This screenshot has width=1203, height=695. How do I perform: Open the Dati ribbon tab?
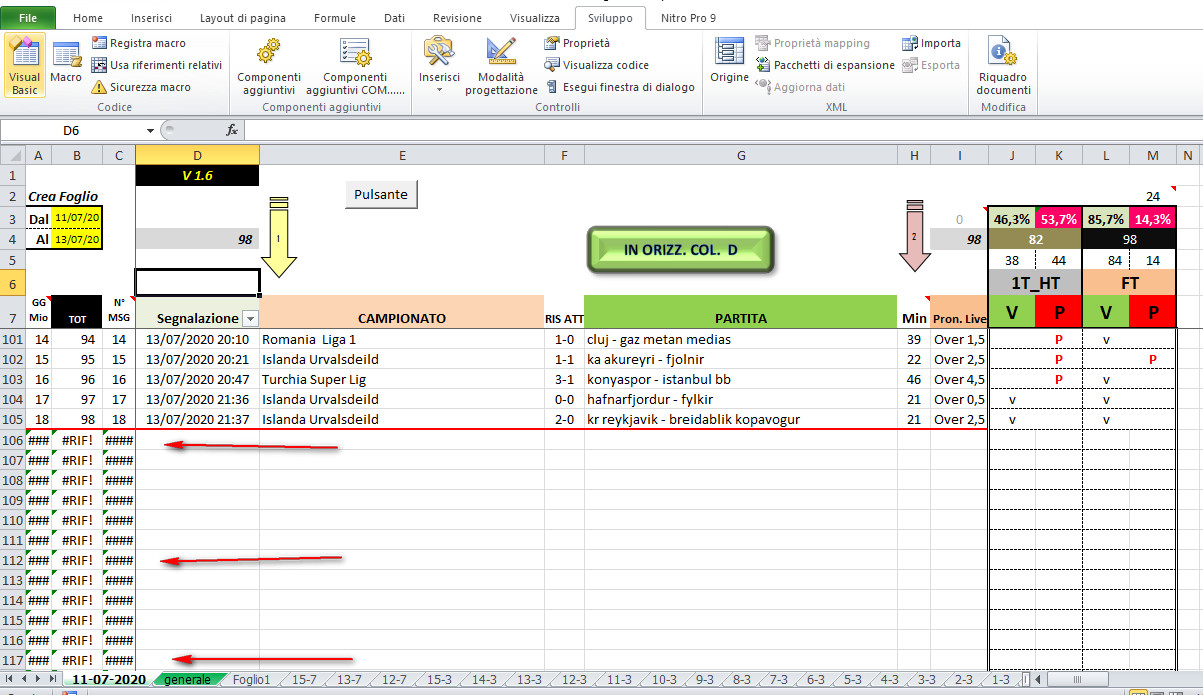tap(394, 18)
